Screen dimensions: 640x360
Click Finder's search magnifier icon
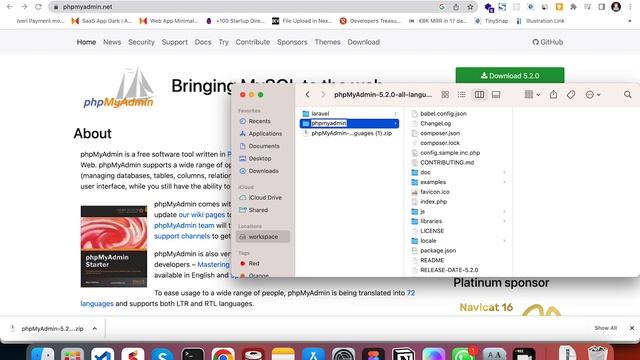point(627,95)
